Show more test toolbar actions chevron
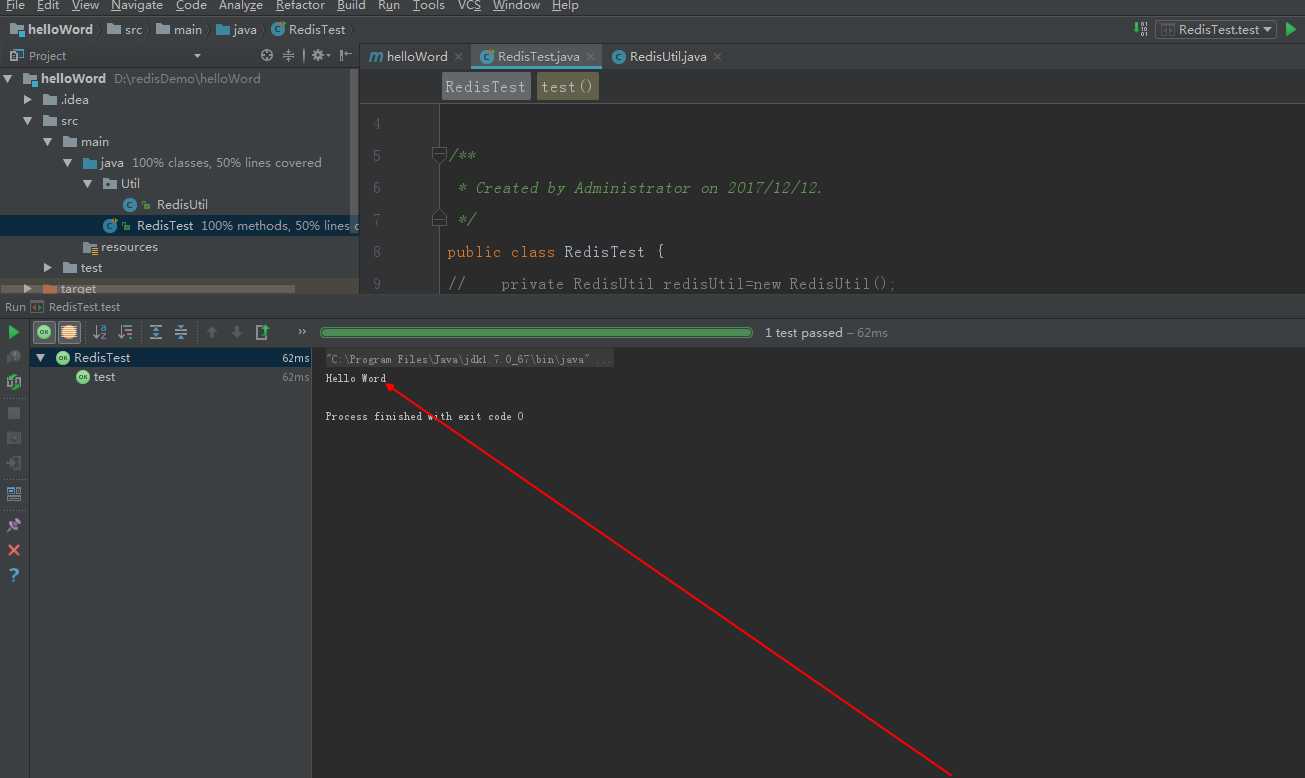 tap(302, 332)
